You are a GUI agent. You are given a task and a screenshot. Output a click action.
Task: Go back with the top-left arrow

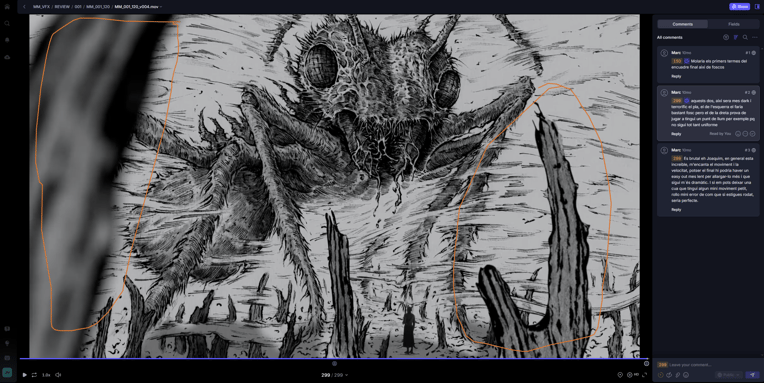click(24, 7)
